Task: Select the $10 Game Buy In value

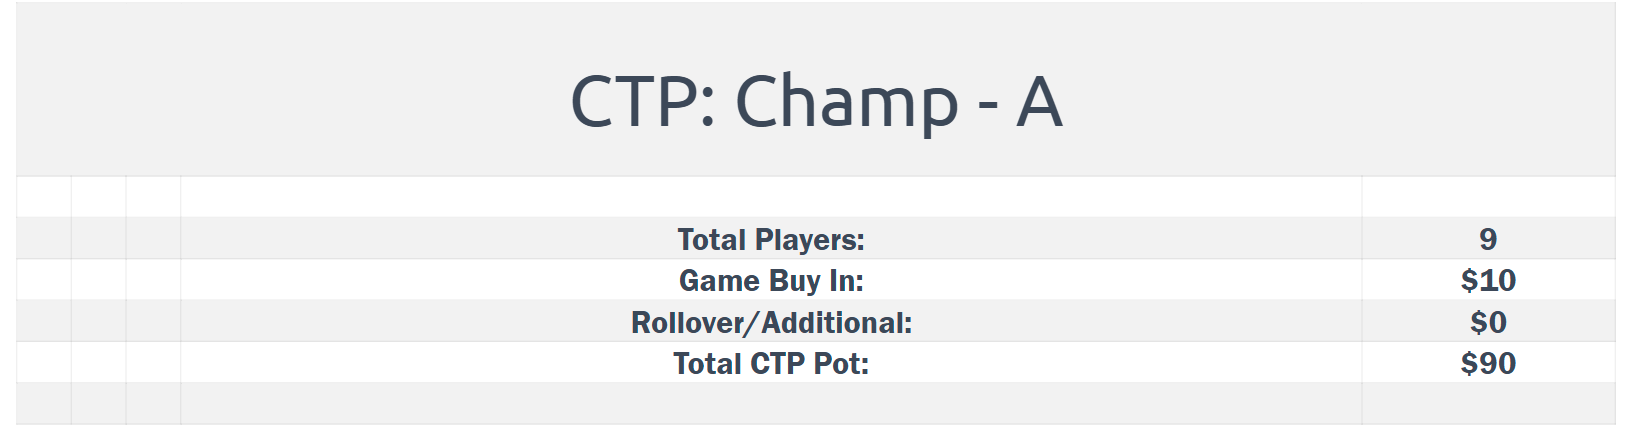Action: pos(1488,281)
